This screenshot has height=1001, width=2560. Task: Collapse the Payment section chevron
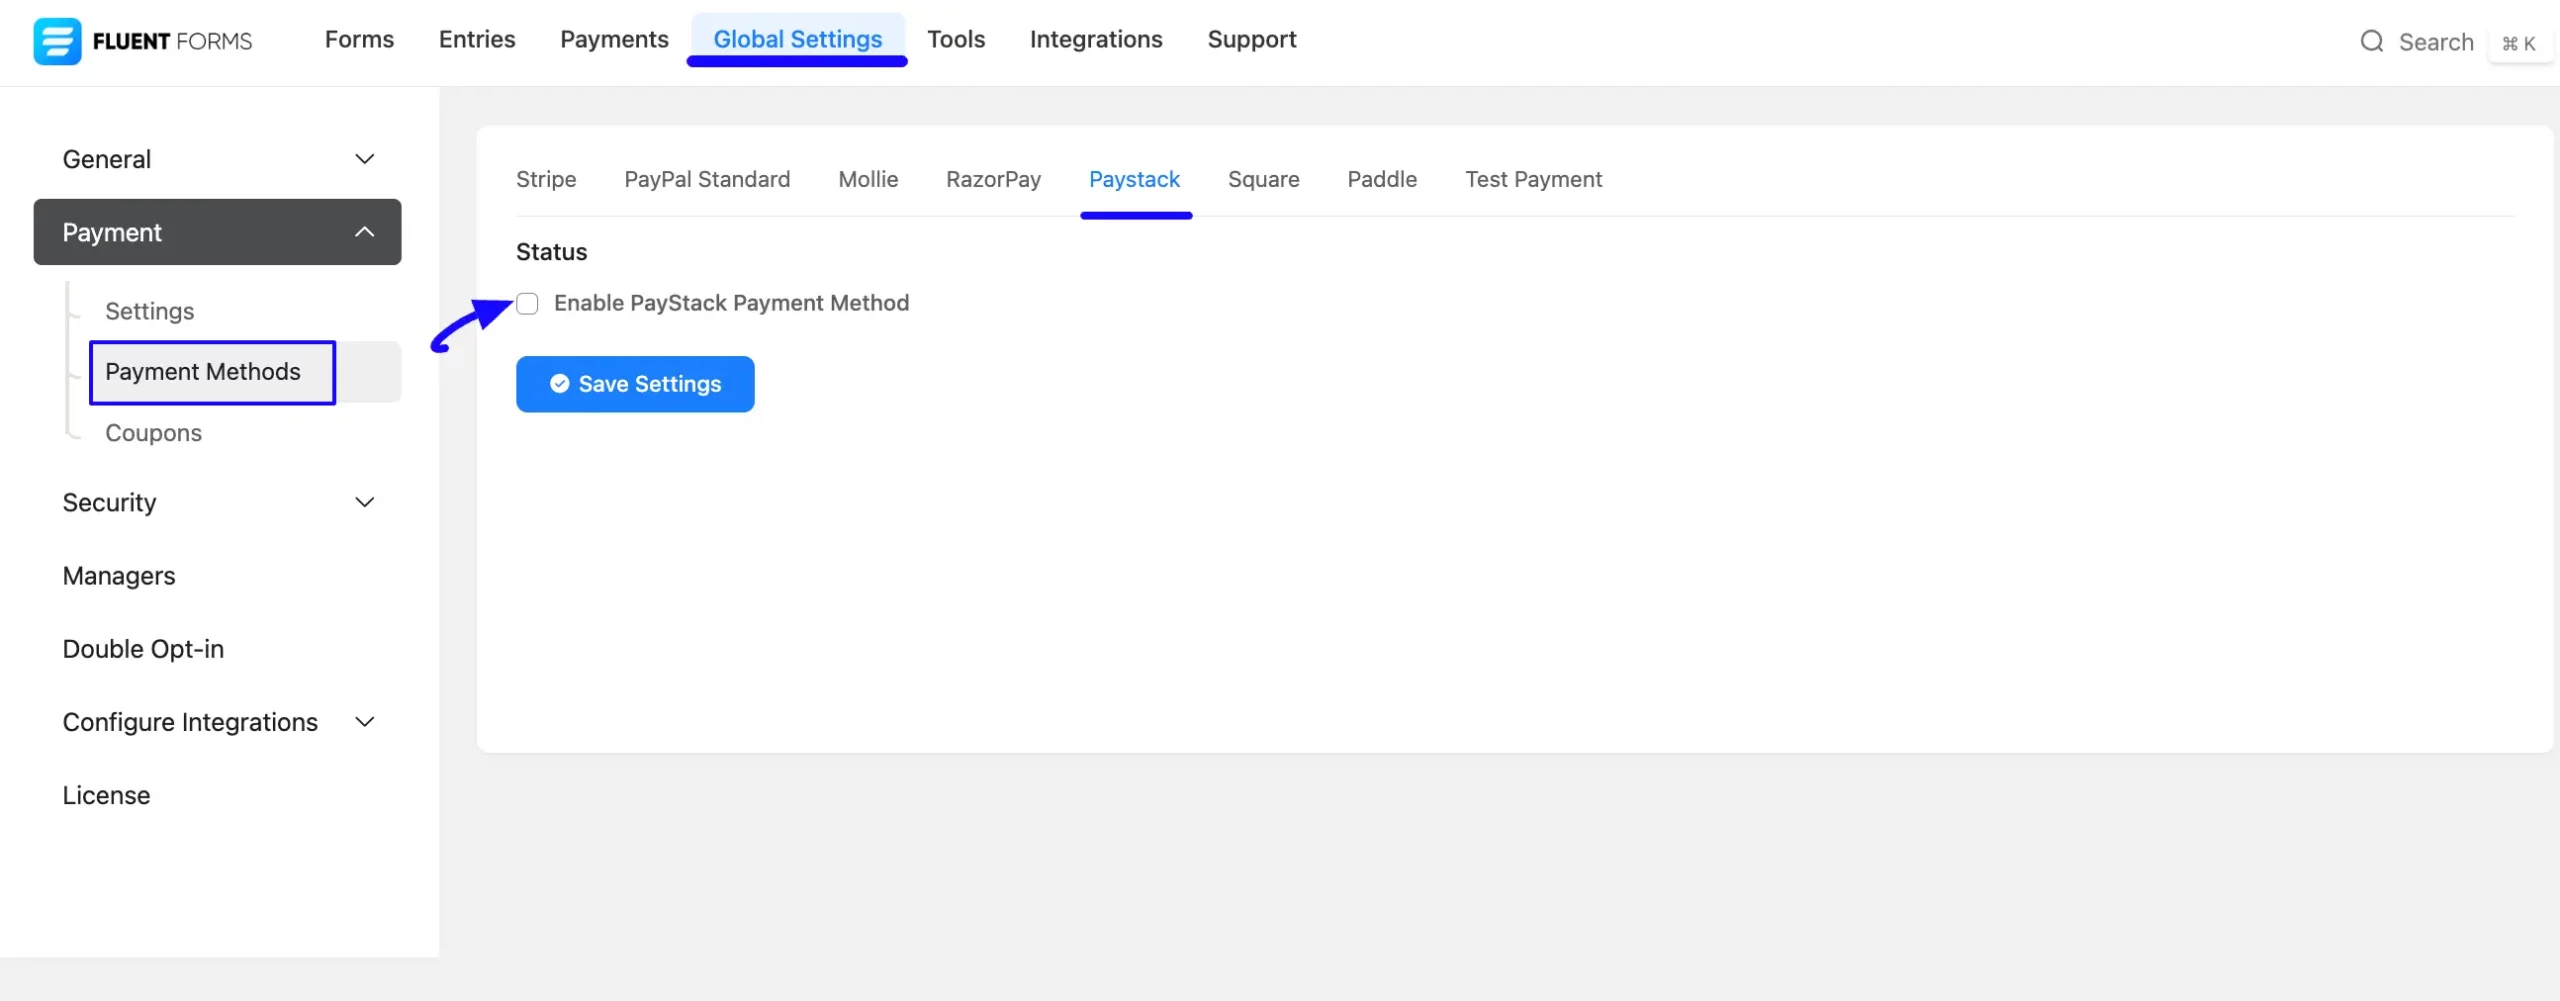pyautogui.click(x=365, y=232)
